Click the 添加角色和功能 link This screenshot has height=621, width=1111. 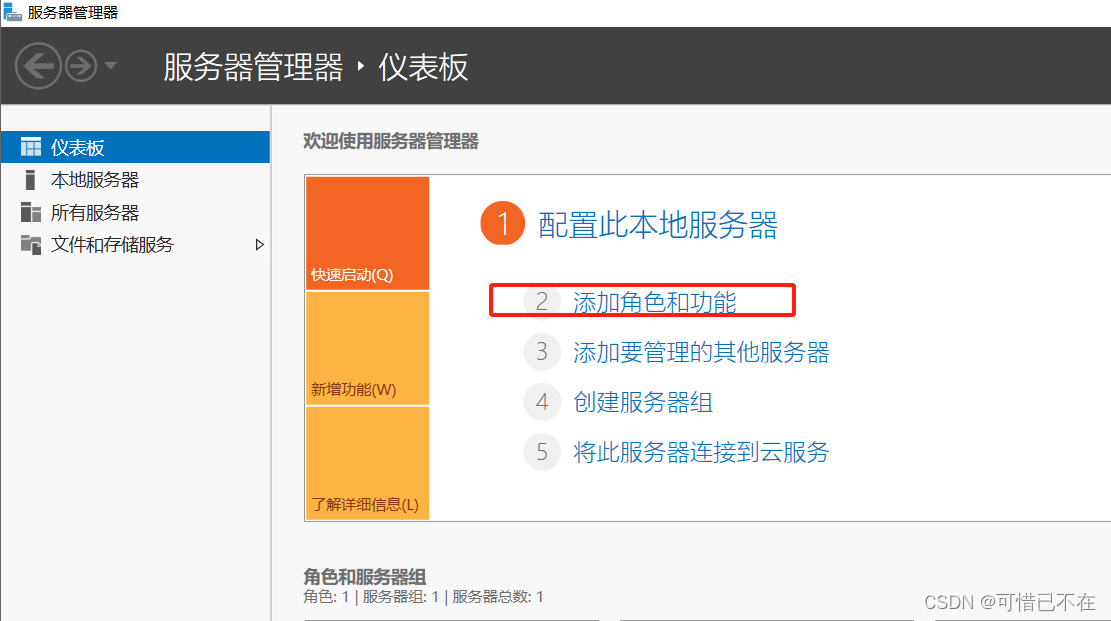[655, 302]
